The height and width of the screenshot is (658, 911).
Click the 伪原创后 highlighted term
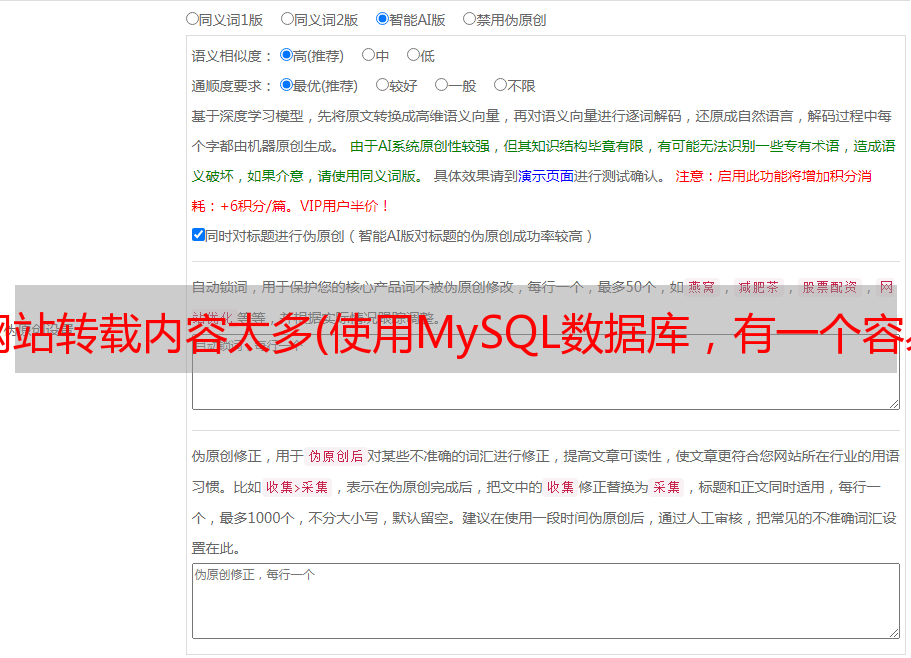336,456
